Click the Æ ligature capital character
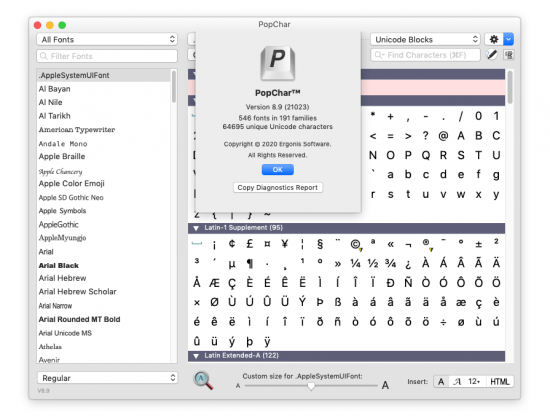550x416 pixels. coord(214,283)
